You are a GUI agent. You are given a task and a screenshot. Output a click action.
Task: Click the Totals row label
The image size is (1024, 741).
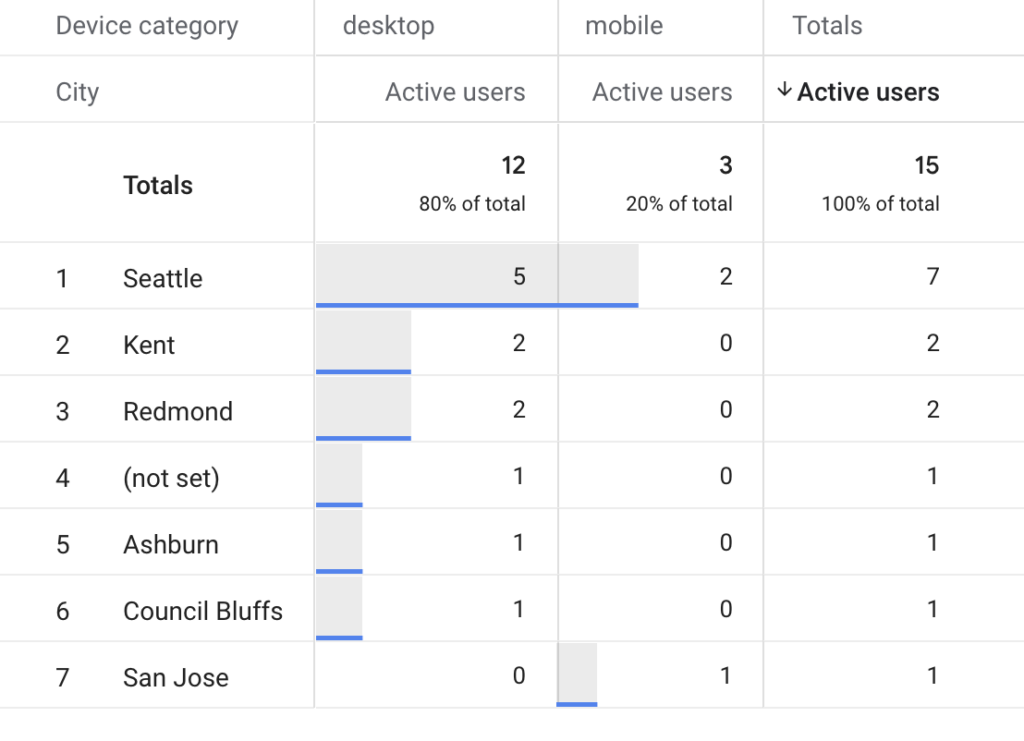click(x=157, y=185)
